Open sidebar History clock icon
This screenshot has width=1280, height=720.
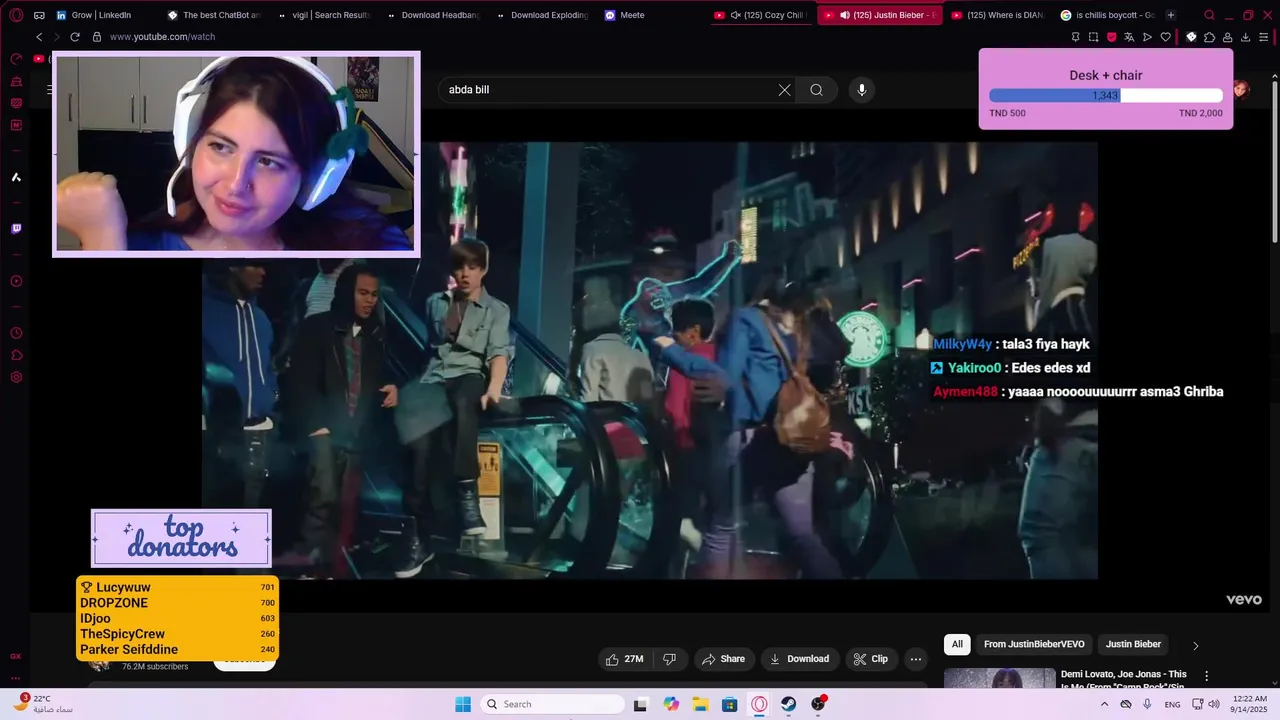point(16,333)
